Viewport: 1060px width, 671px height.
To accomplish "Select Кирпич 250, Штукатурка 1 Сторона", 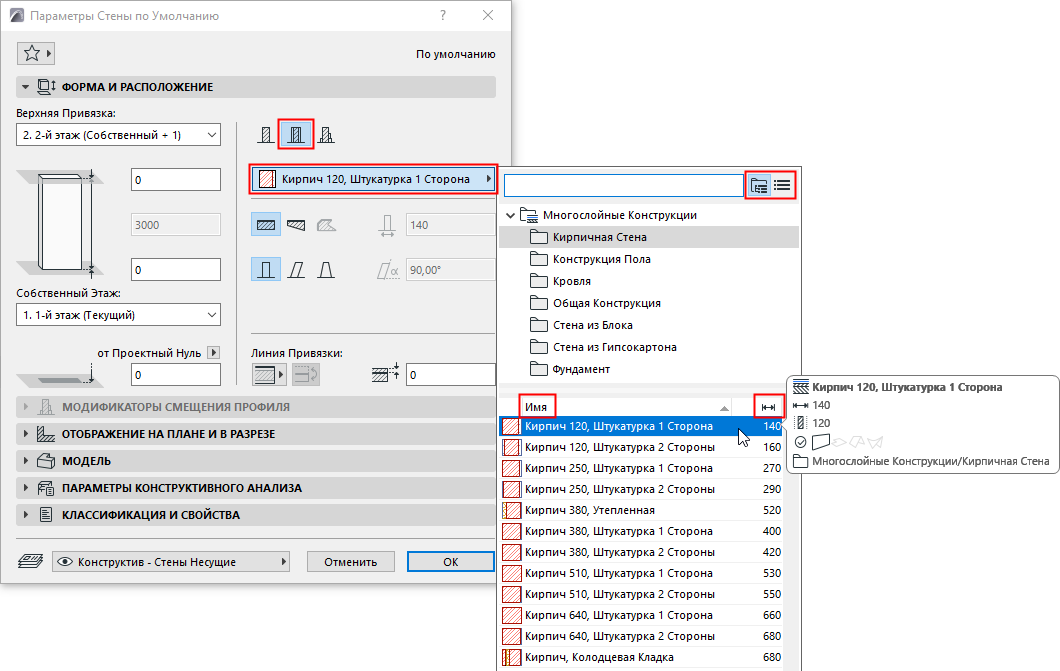I will coord(641,468).
